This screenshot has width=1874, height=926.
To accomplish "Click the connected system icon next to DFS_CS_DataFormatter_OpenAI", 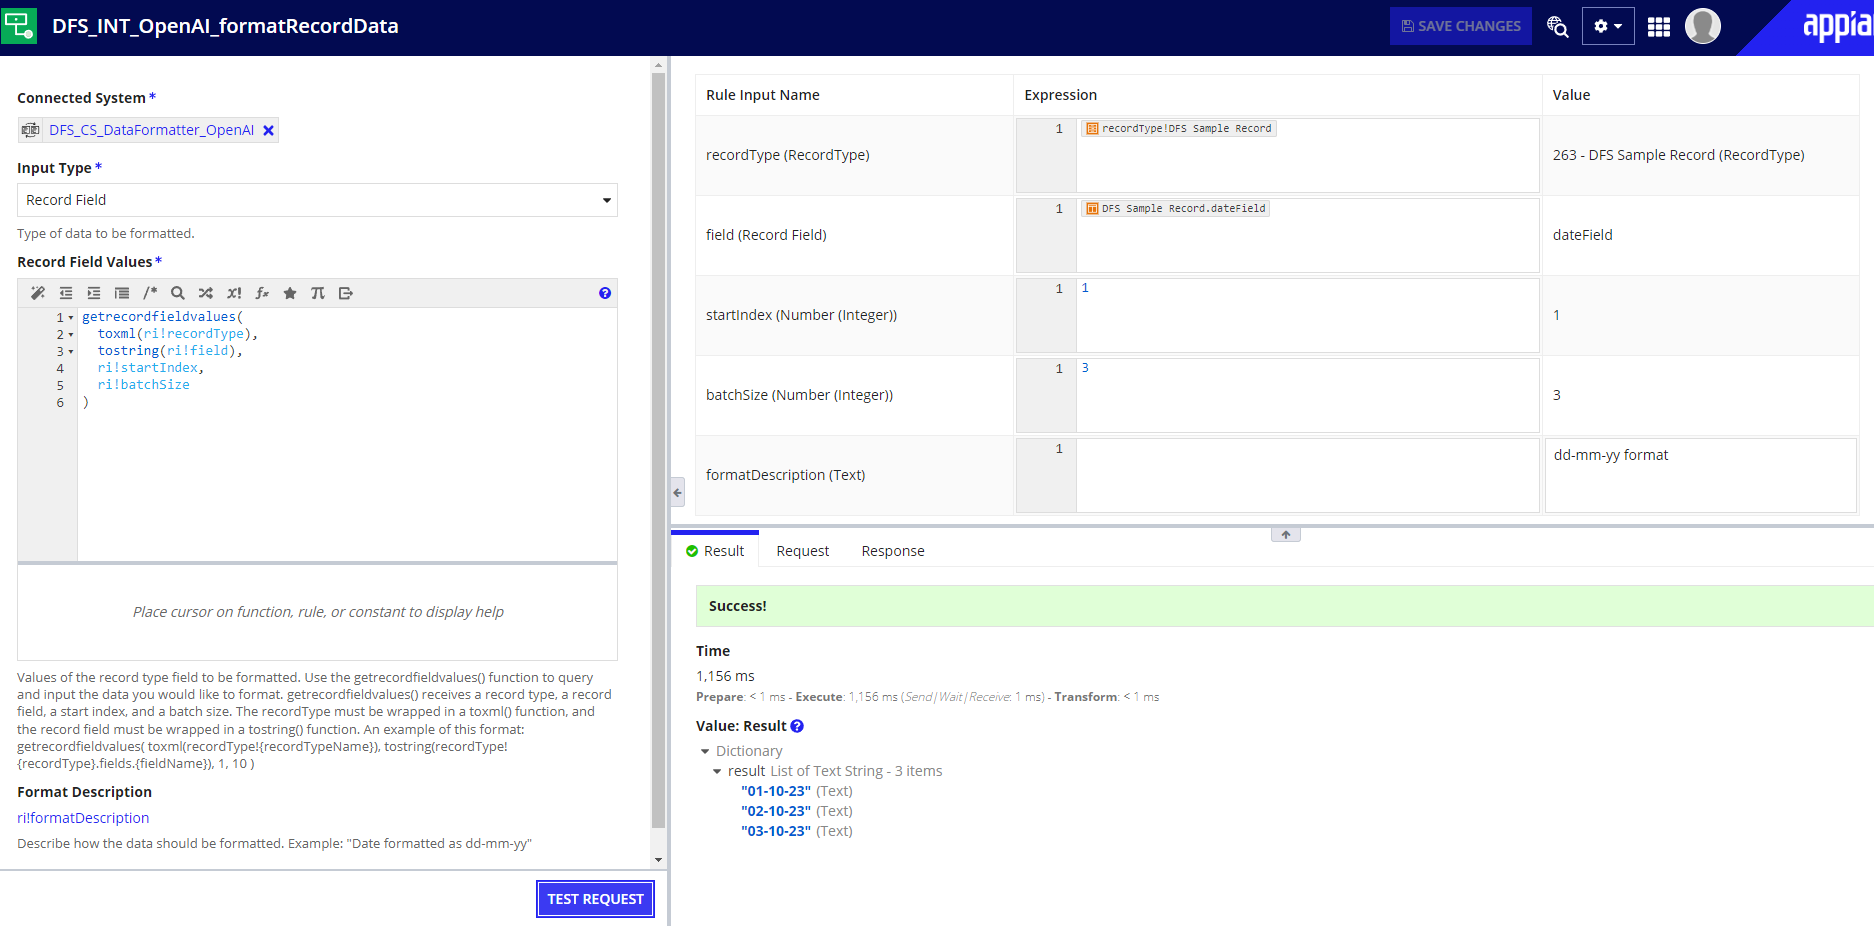I will (31, 130).
